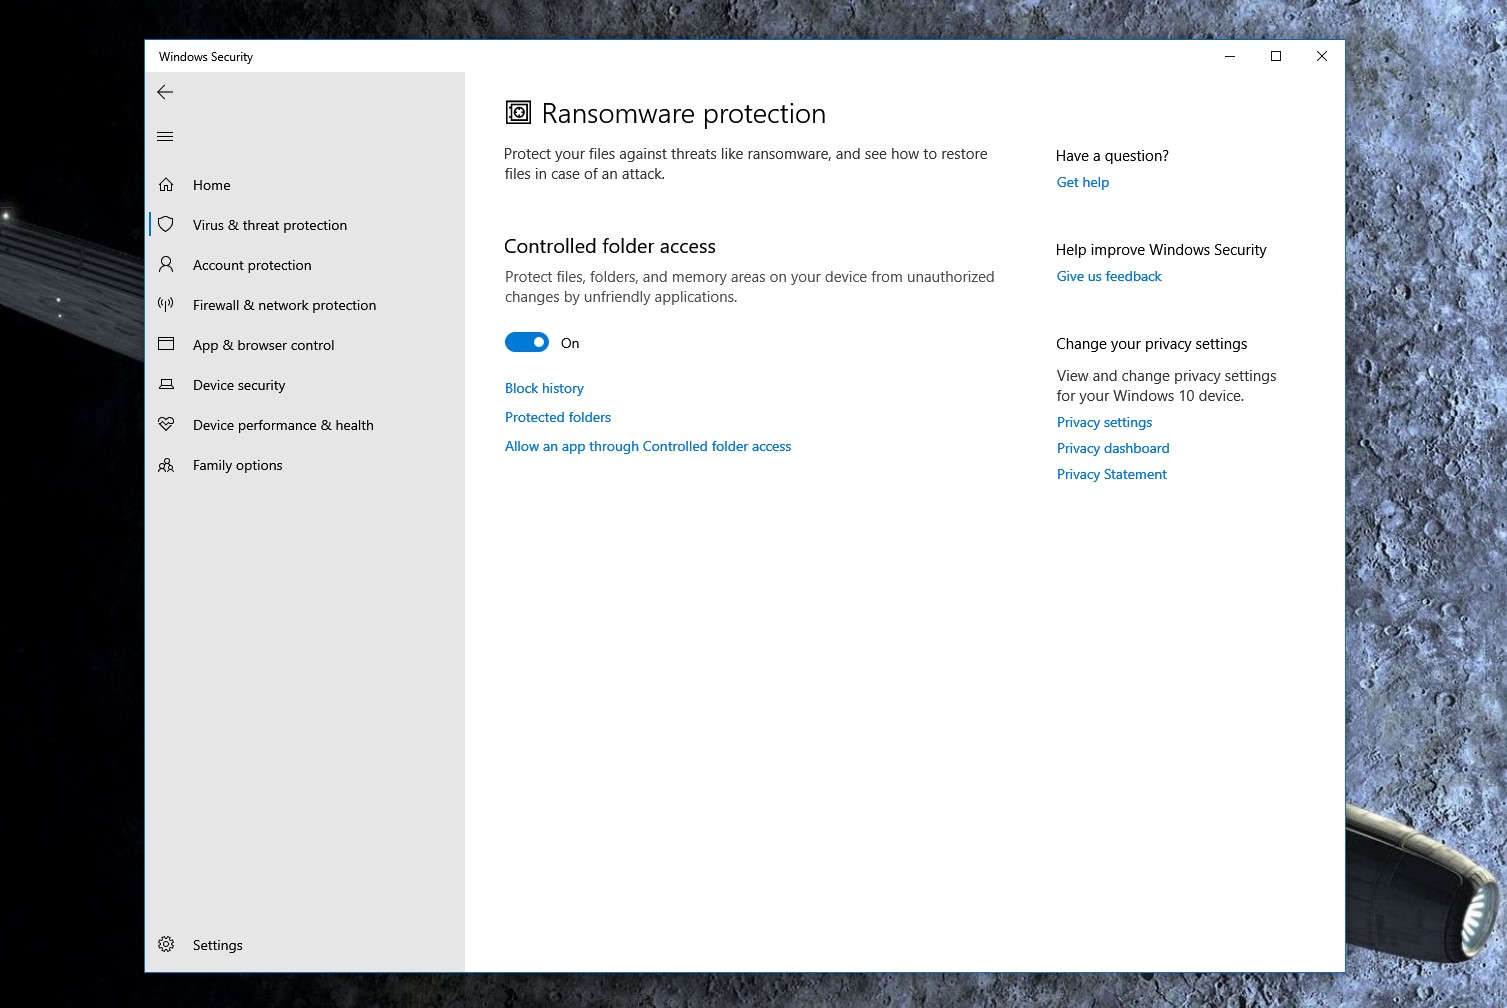The image size is (1507, 1008).
Task: Click the 'On' toggle state label
Action: [570, 343]
